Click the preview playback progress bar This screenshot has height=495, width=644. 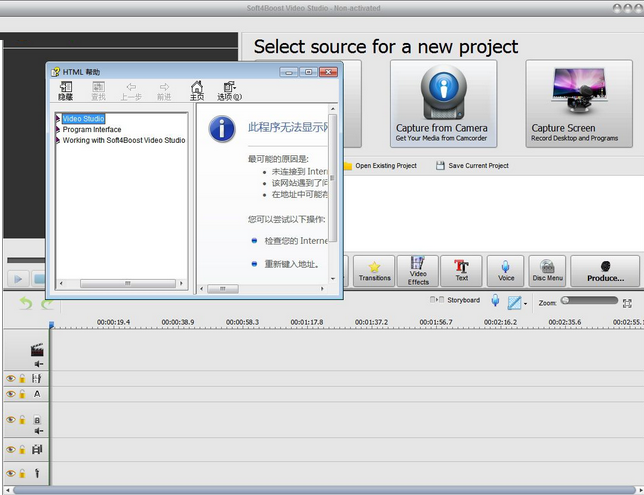click(x=26, y=260)
